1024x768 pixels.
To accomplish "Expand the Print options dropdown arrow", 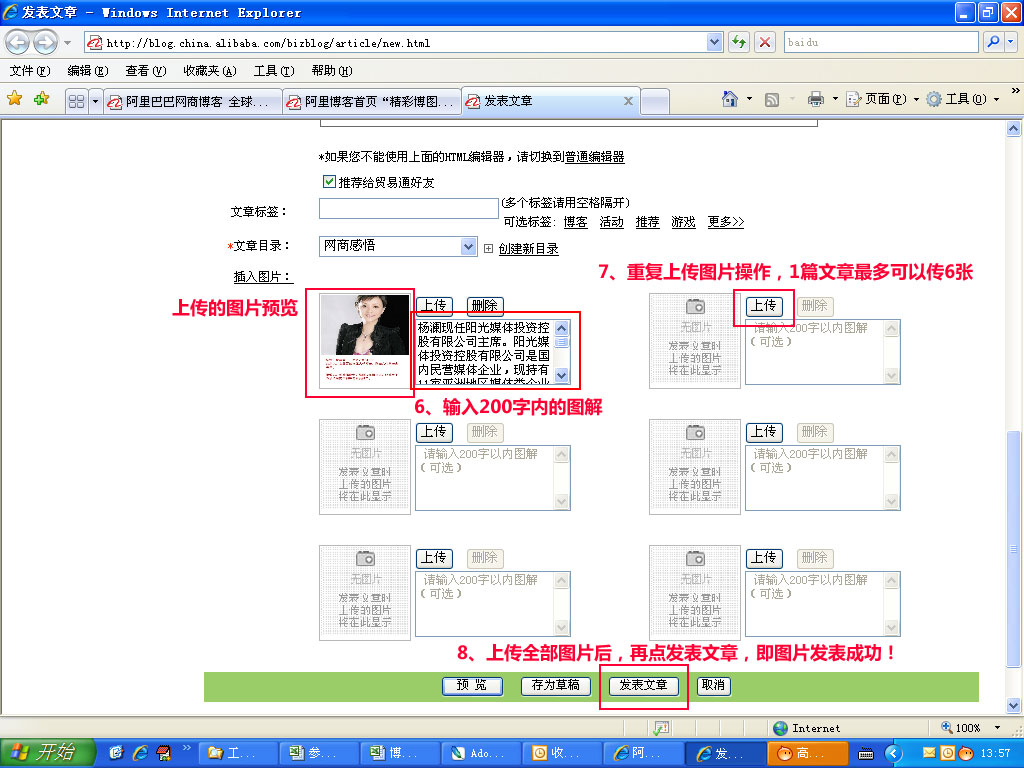I will (x=835, y=99).
